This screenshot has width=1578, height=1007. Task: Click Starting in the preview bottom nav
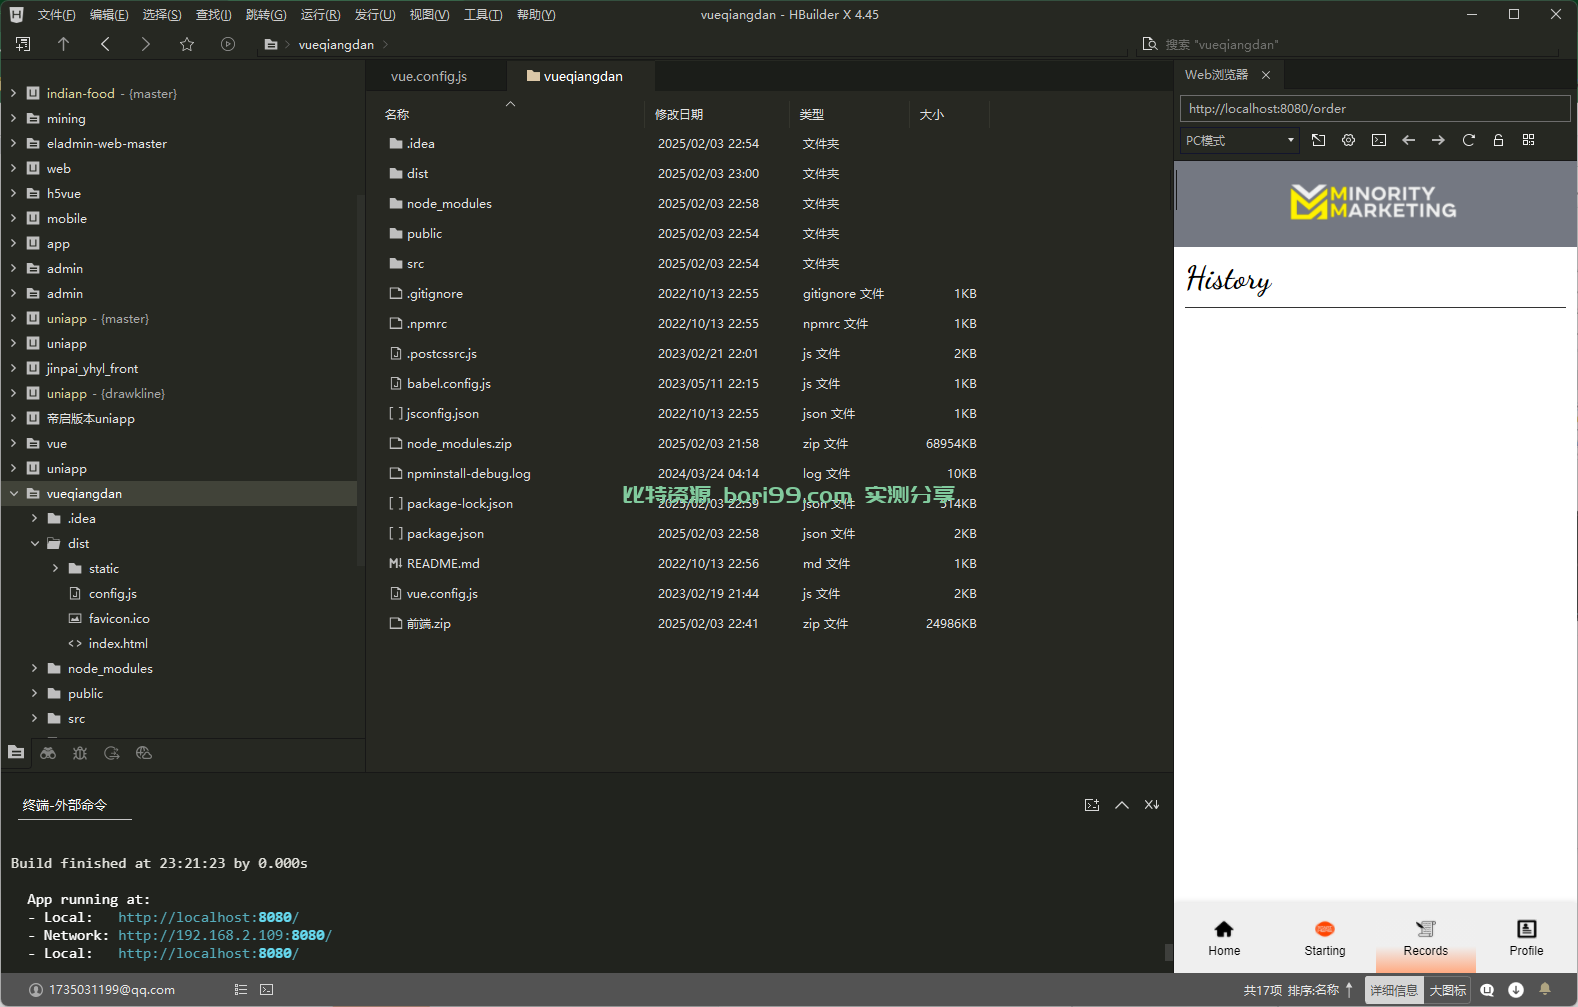[x=1325, y=938]
